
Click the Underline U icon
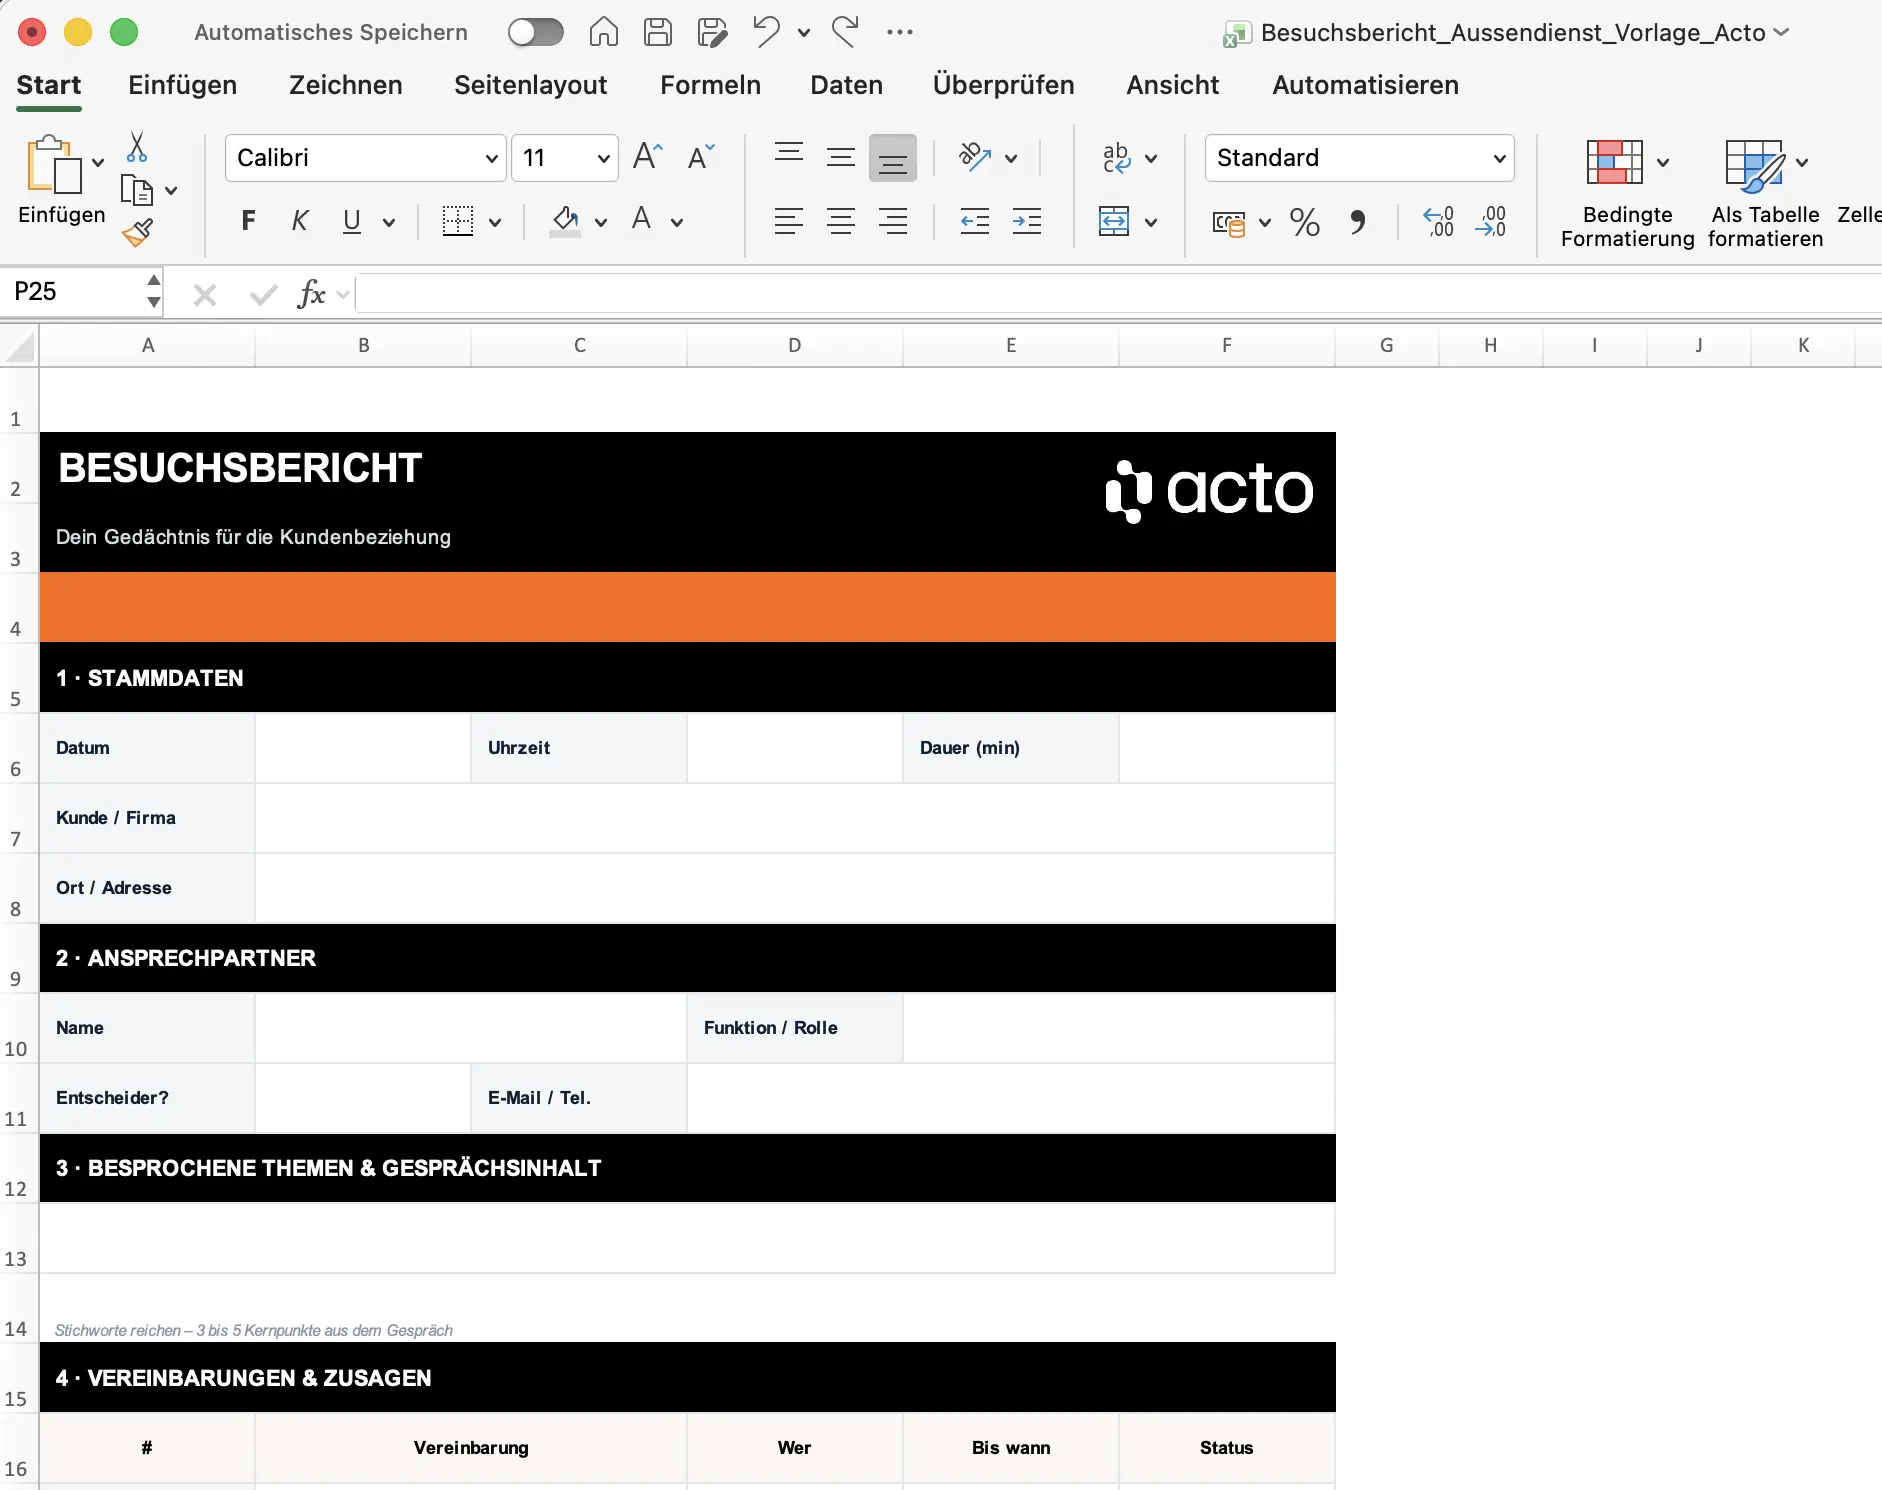[351, 220]
